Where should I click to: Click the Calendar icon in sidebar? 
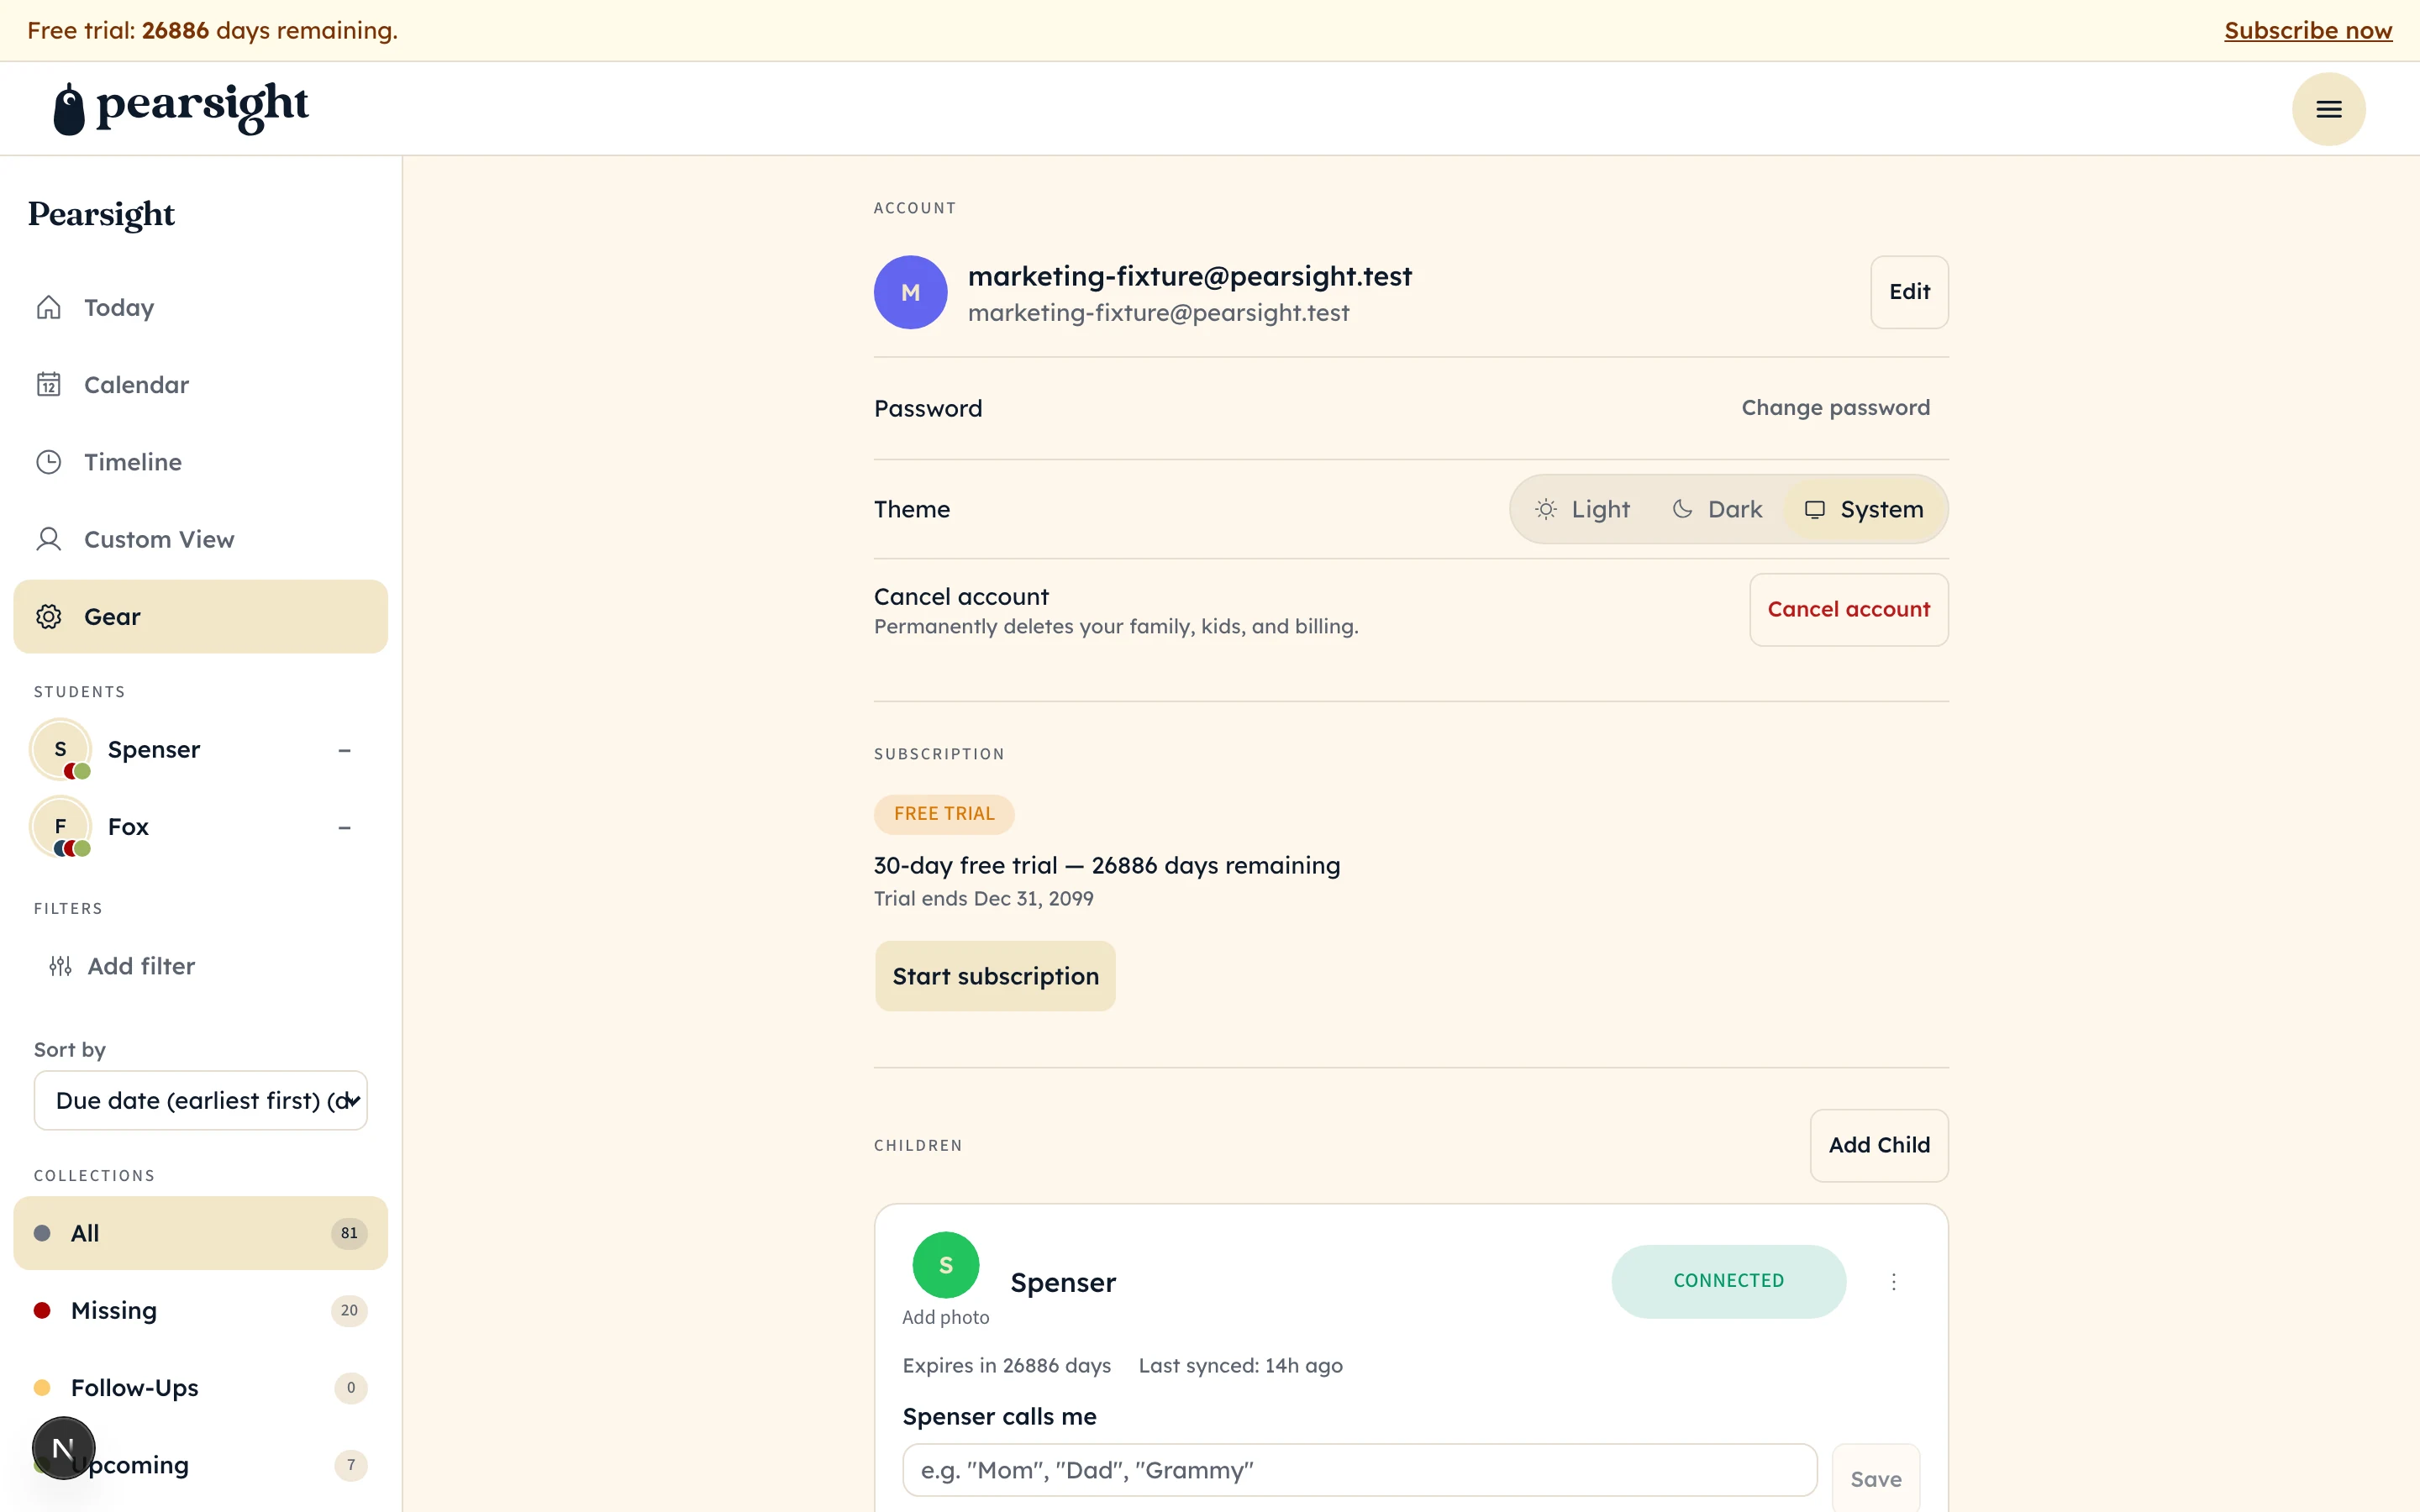click(49, 384)
